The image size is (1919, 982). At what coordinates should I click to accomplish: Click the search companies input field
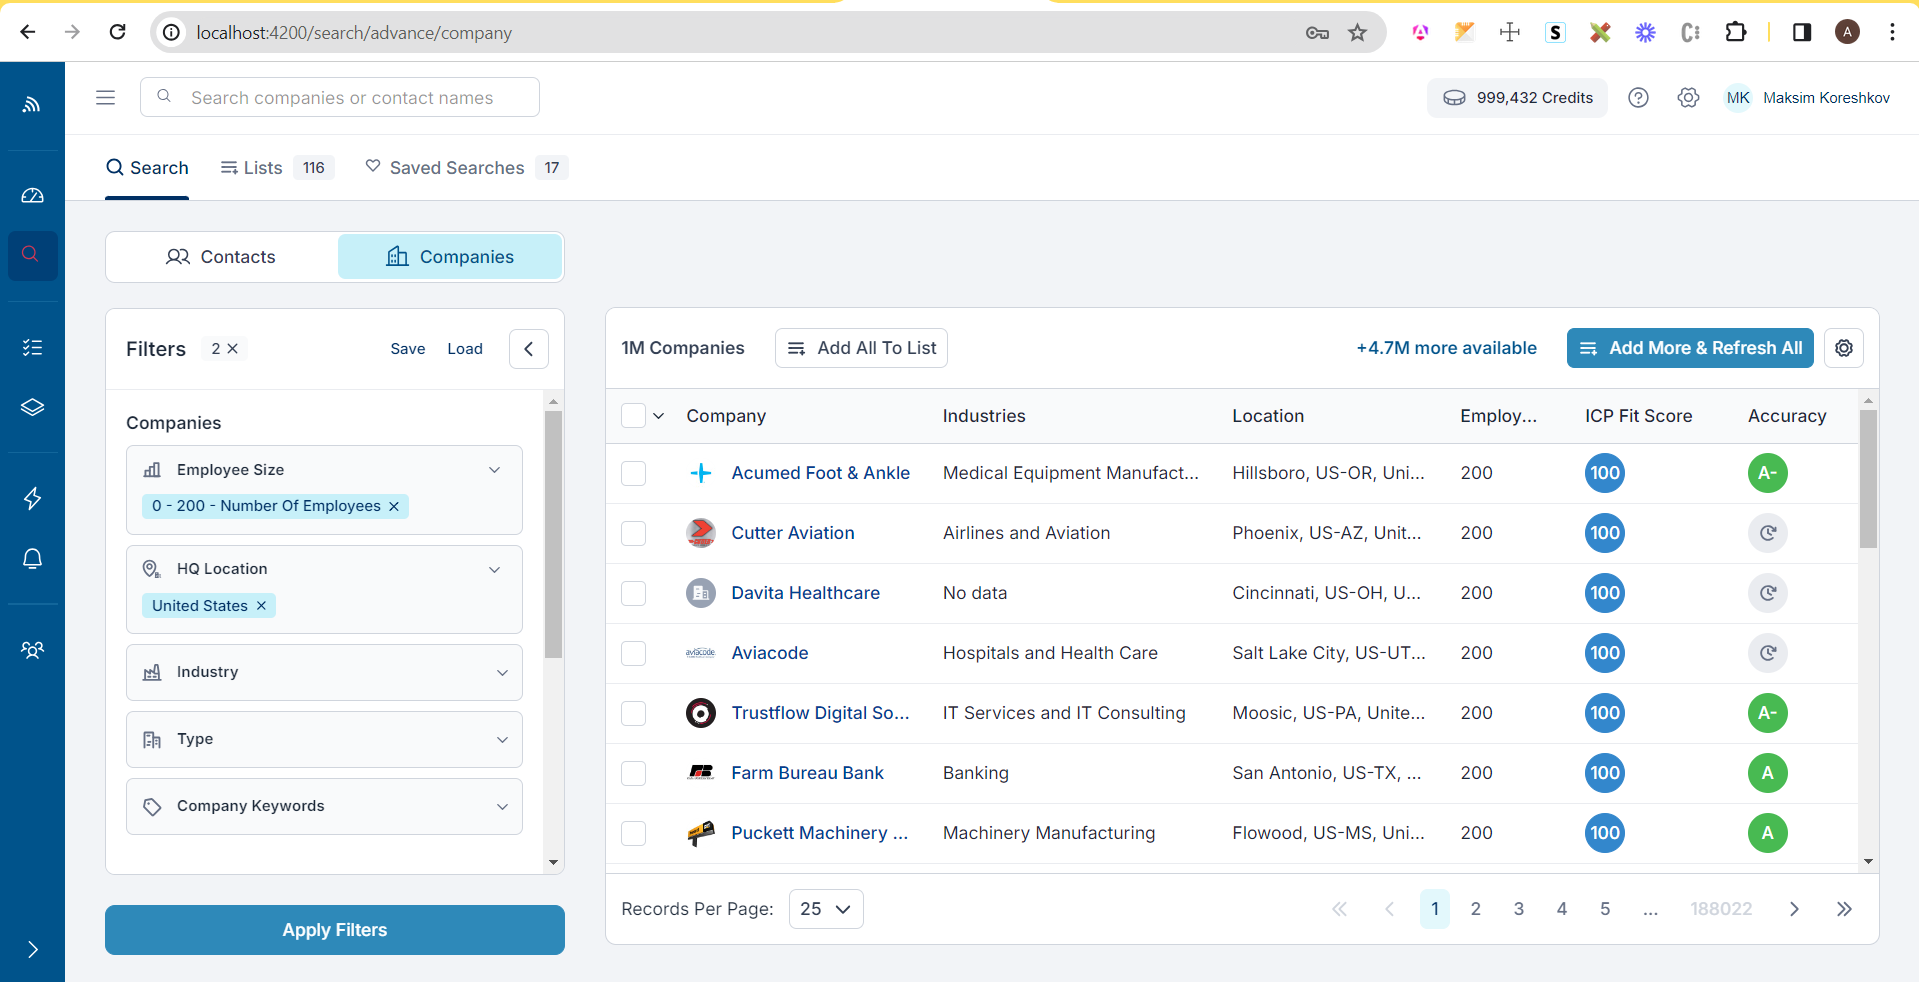click(x=341, y=98)
